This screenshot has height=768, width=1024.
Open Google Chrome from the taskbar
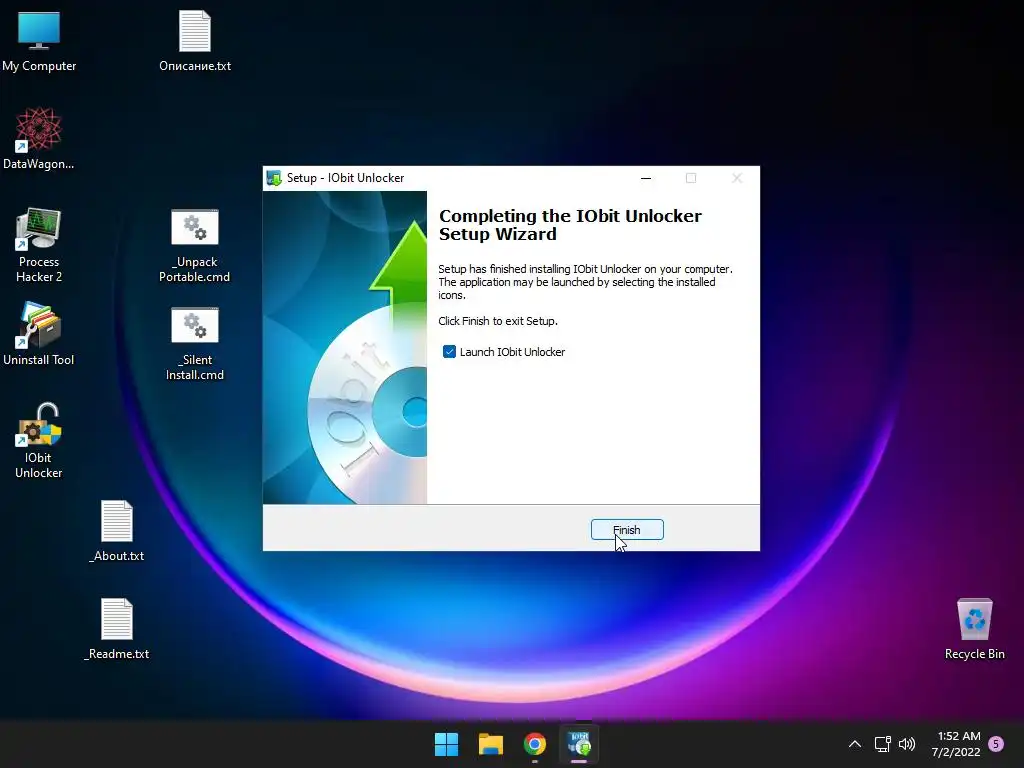(535, 744)
